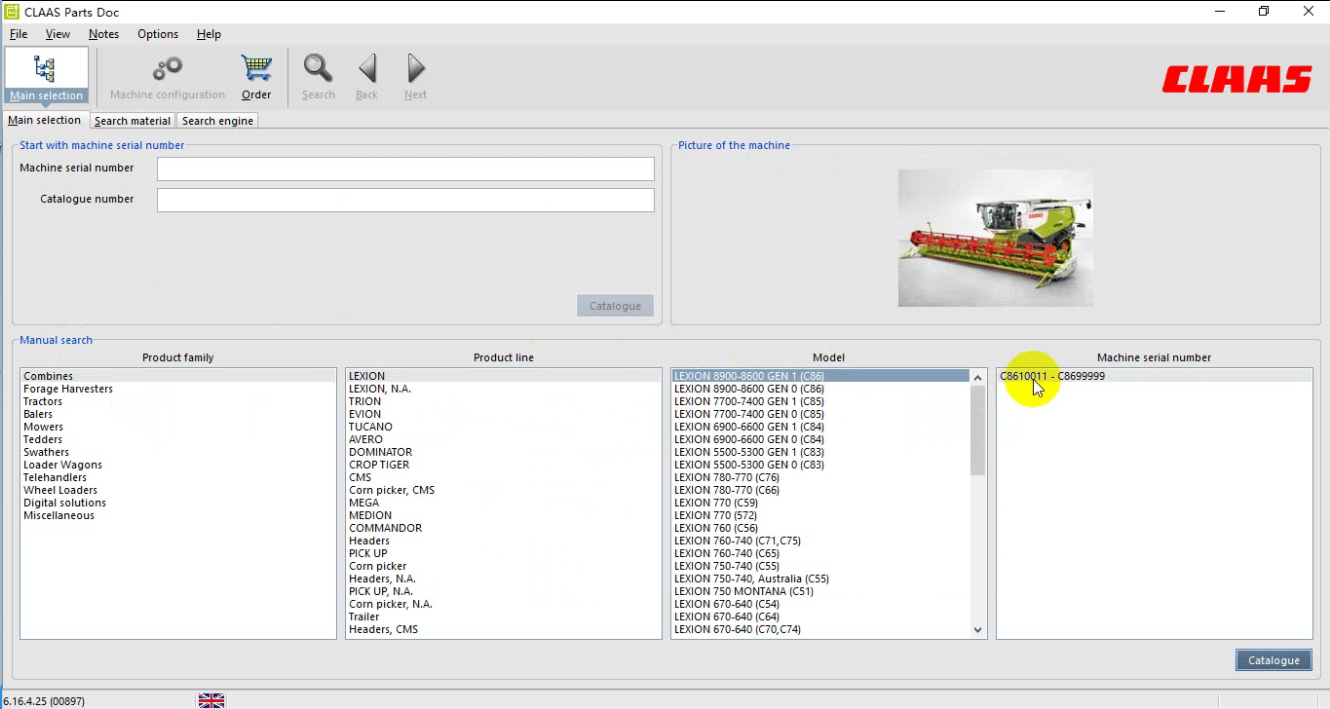Select TRION product line

(504, 401)
